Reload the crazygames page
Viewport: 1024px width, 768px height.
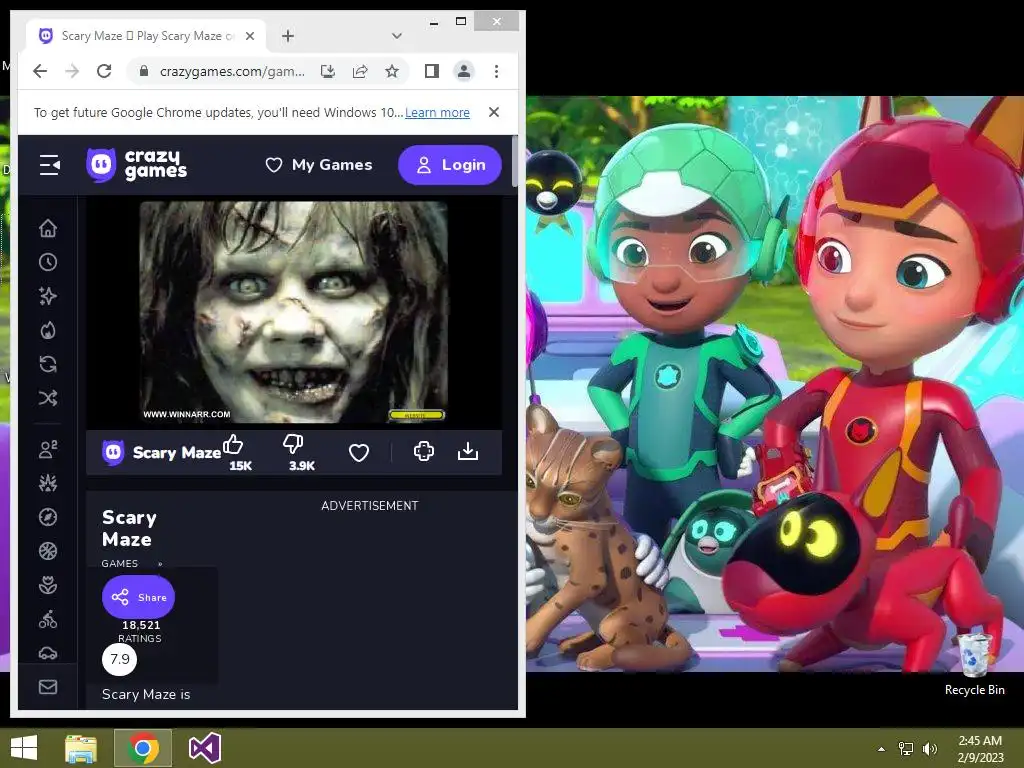coord(104,71)
